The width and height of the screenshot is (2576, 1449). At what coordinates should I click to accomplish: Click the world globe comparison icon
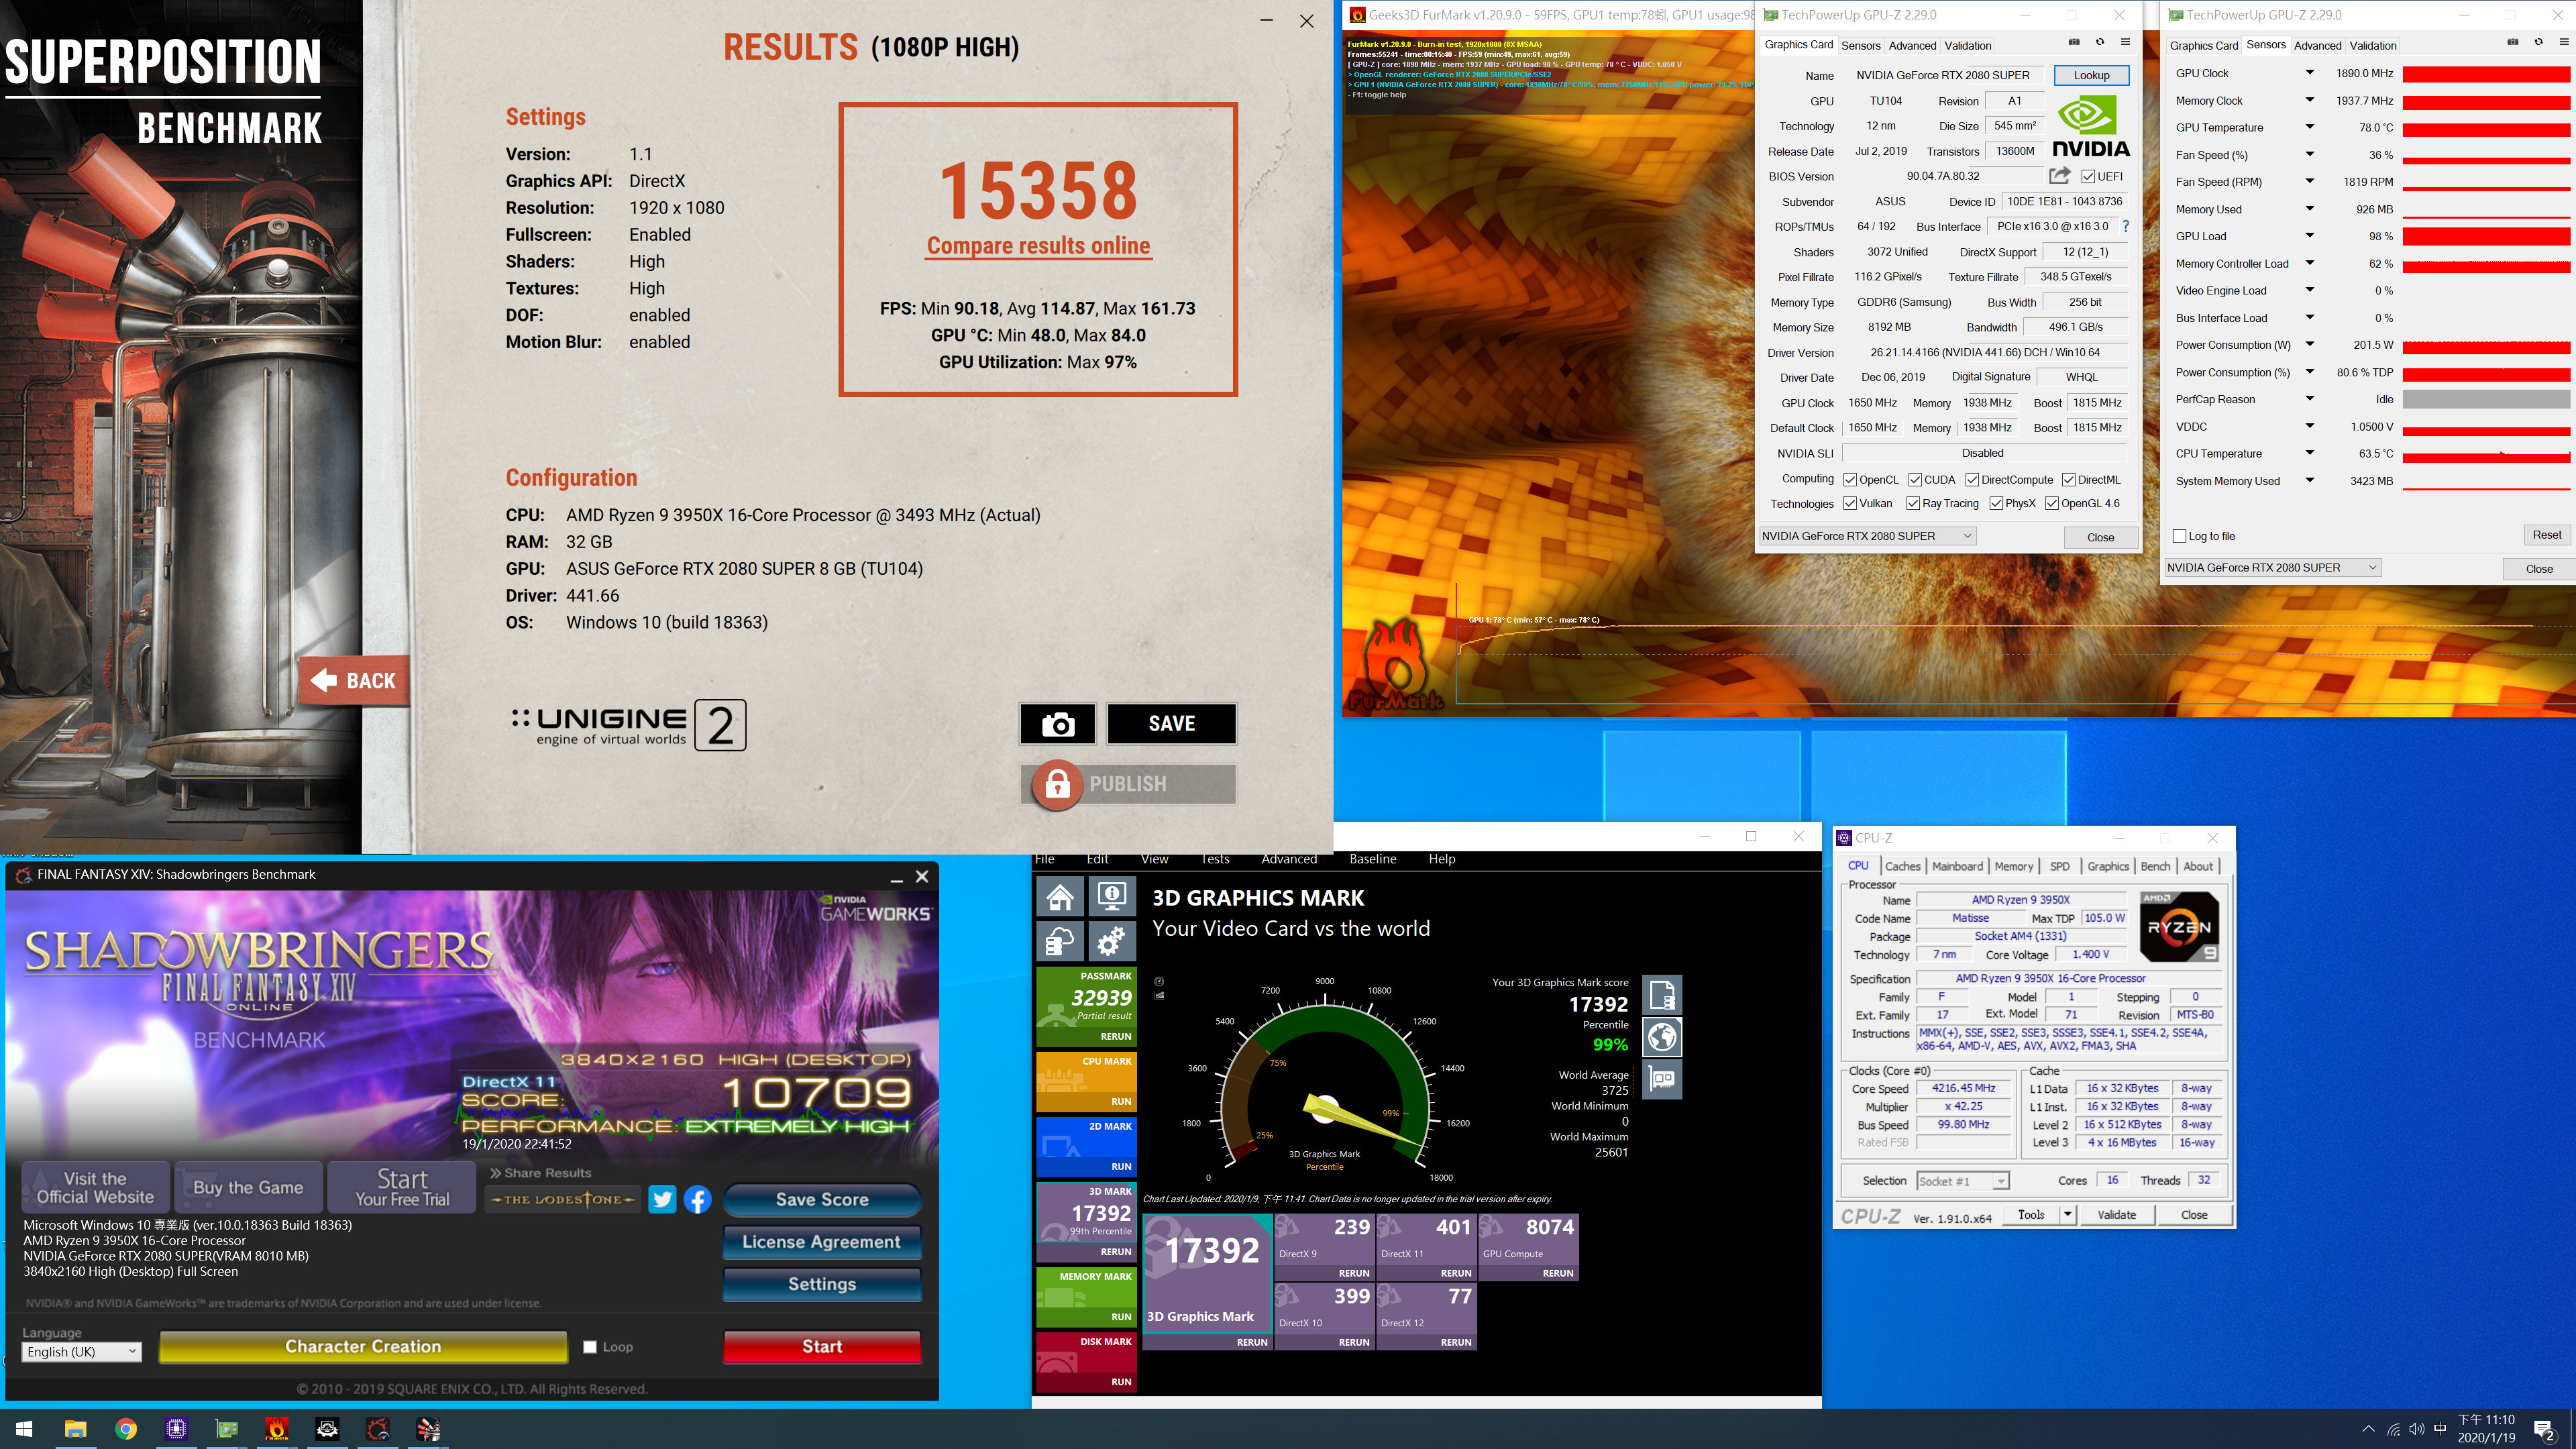point(1662,1037)
